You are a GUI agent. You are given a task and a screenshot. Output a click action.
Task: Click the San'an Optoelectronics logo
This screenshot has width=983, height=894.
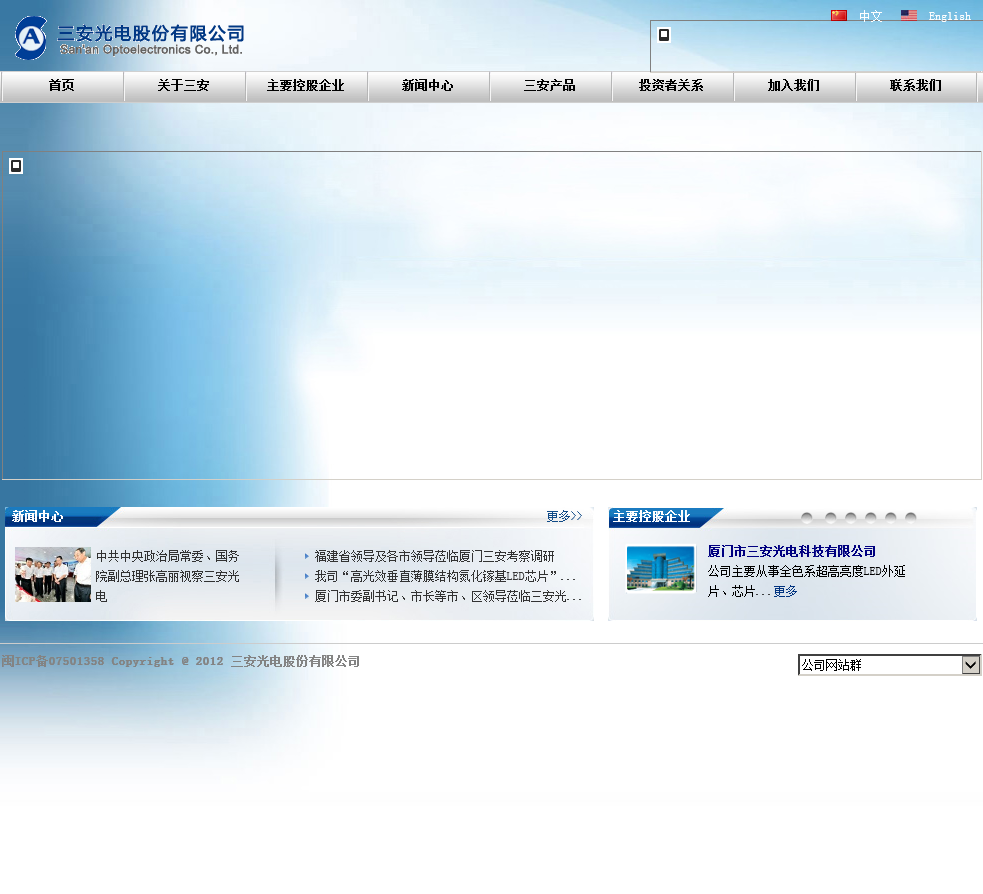129,39
